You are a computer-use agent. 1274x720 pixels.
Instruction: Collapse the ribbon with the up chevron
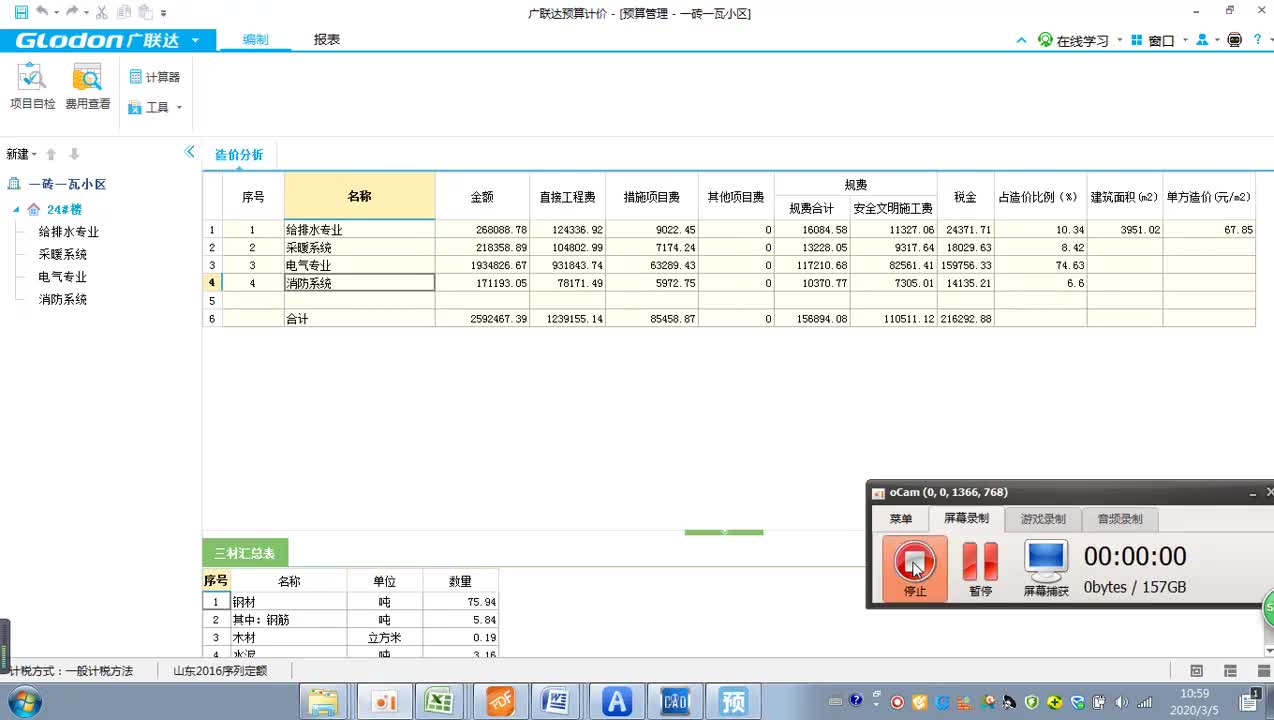1021,41
